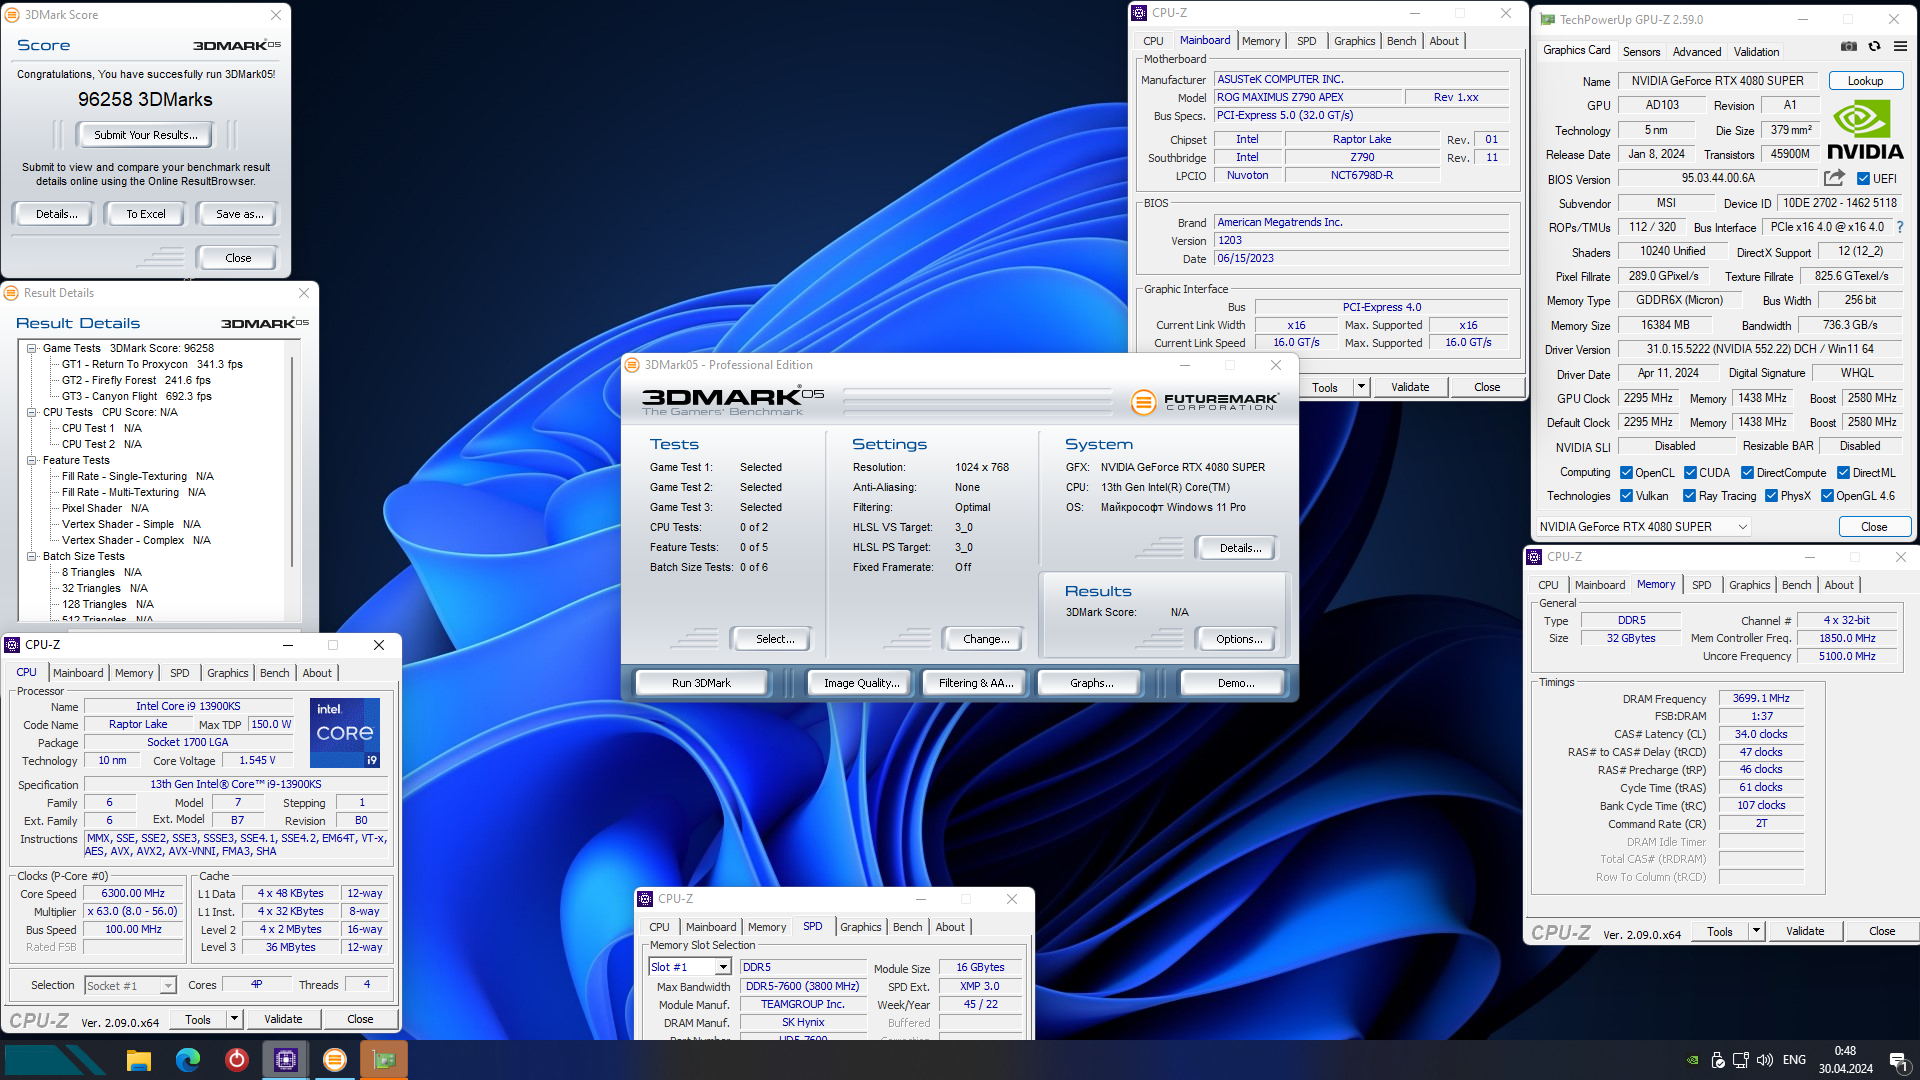Open Windows Start button on taskbar

point(55,1060)
